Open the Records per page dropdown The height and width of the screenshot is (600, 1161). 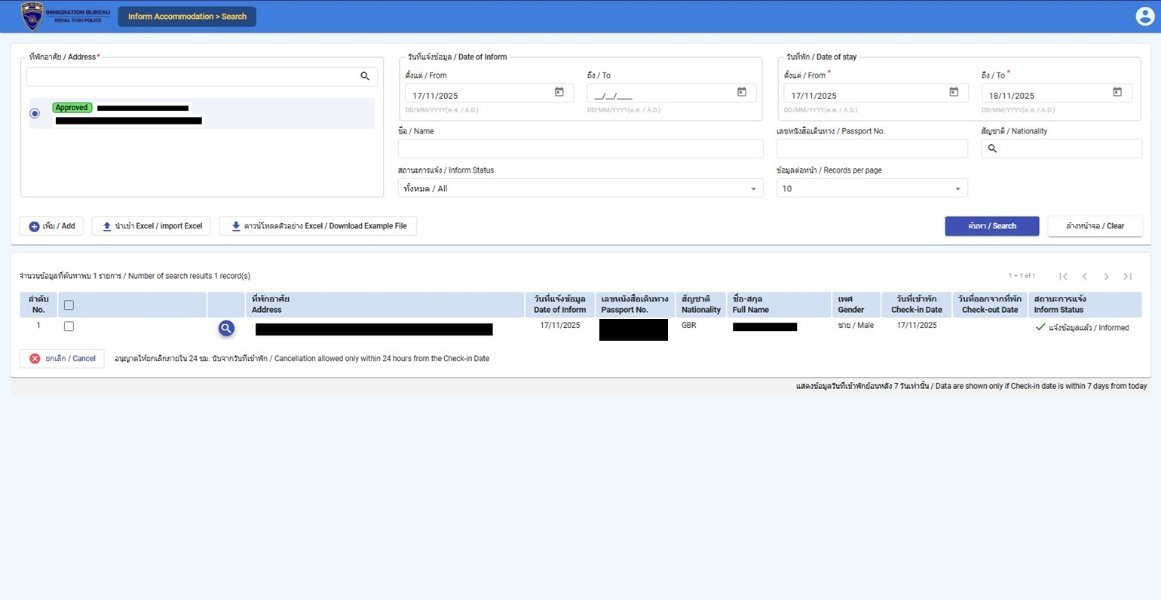pyautogui.click(x=871, y=188)
